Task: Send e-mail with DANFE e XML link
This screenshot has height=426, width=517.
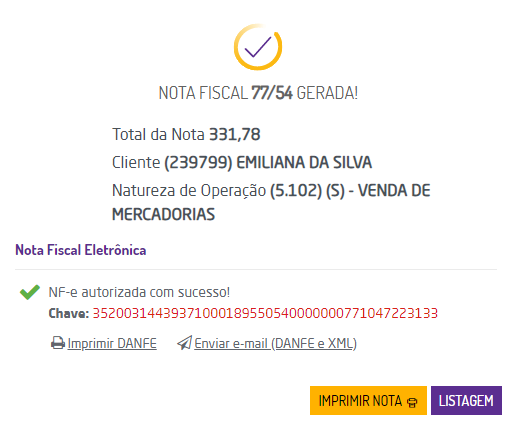Action: 275,343
